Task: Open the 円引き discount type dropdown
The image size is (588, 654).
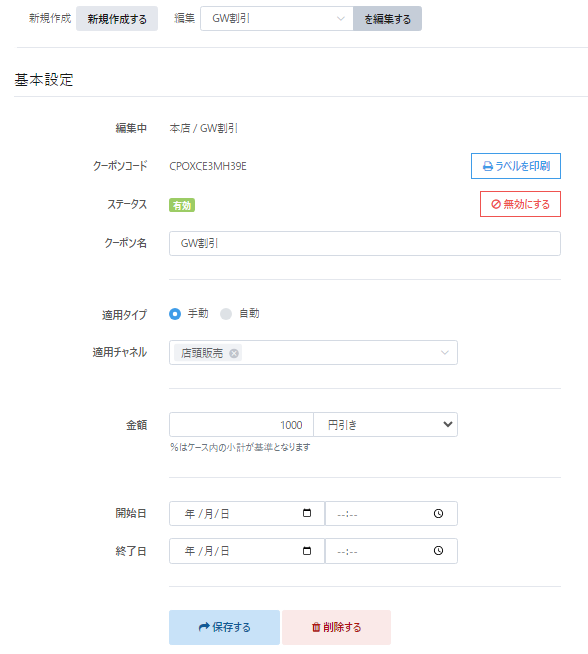Action: 385,425
